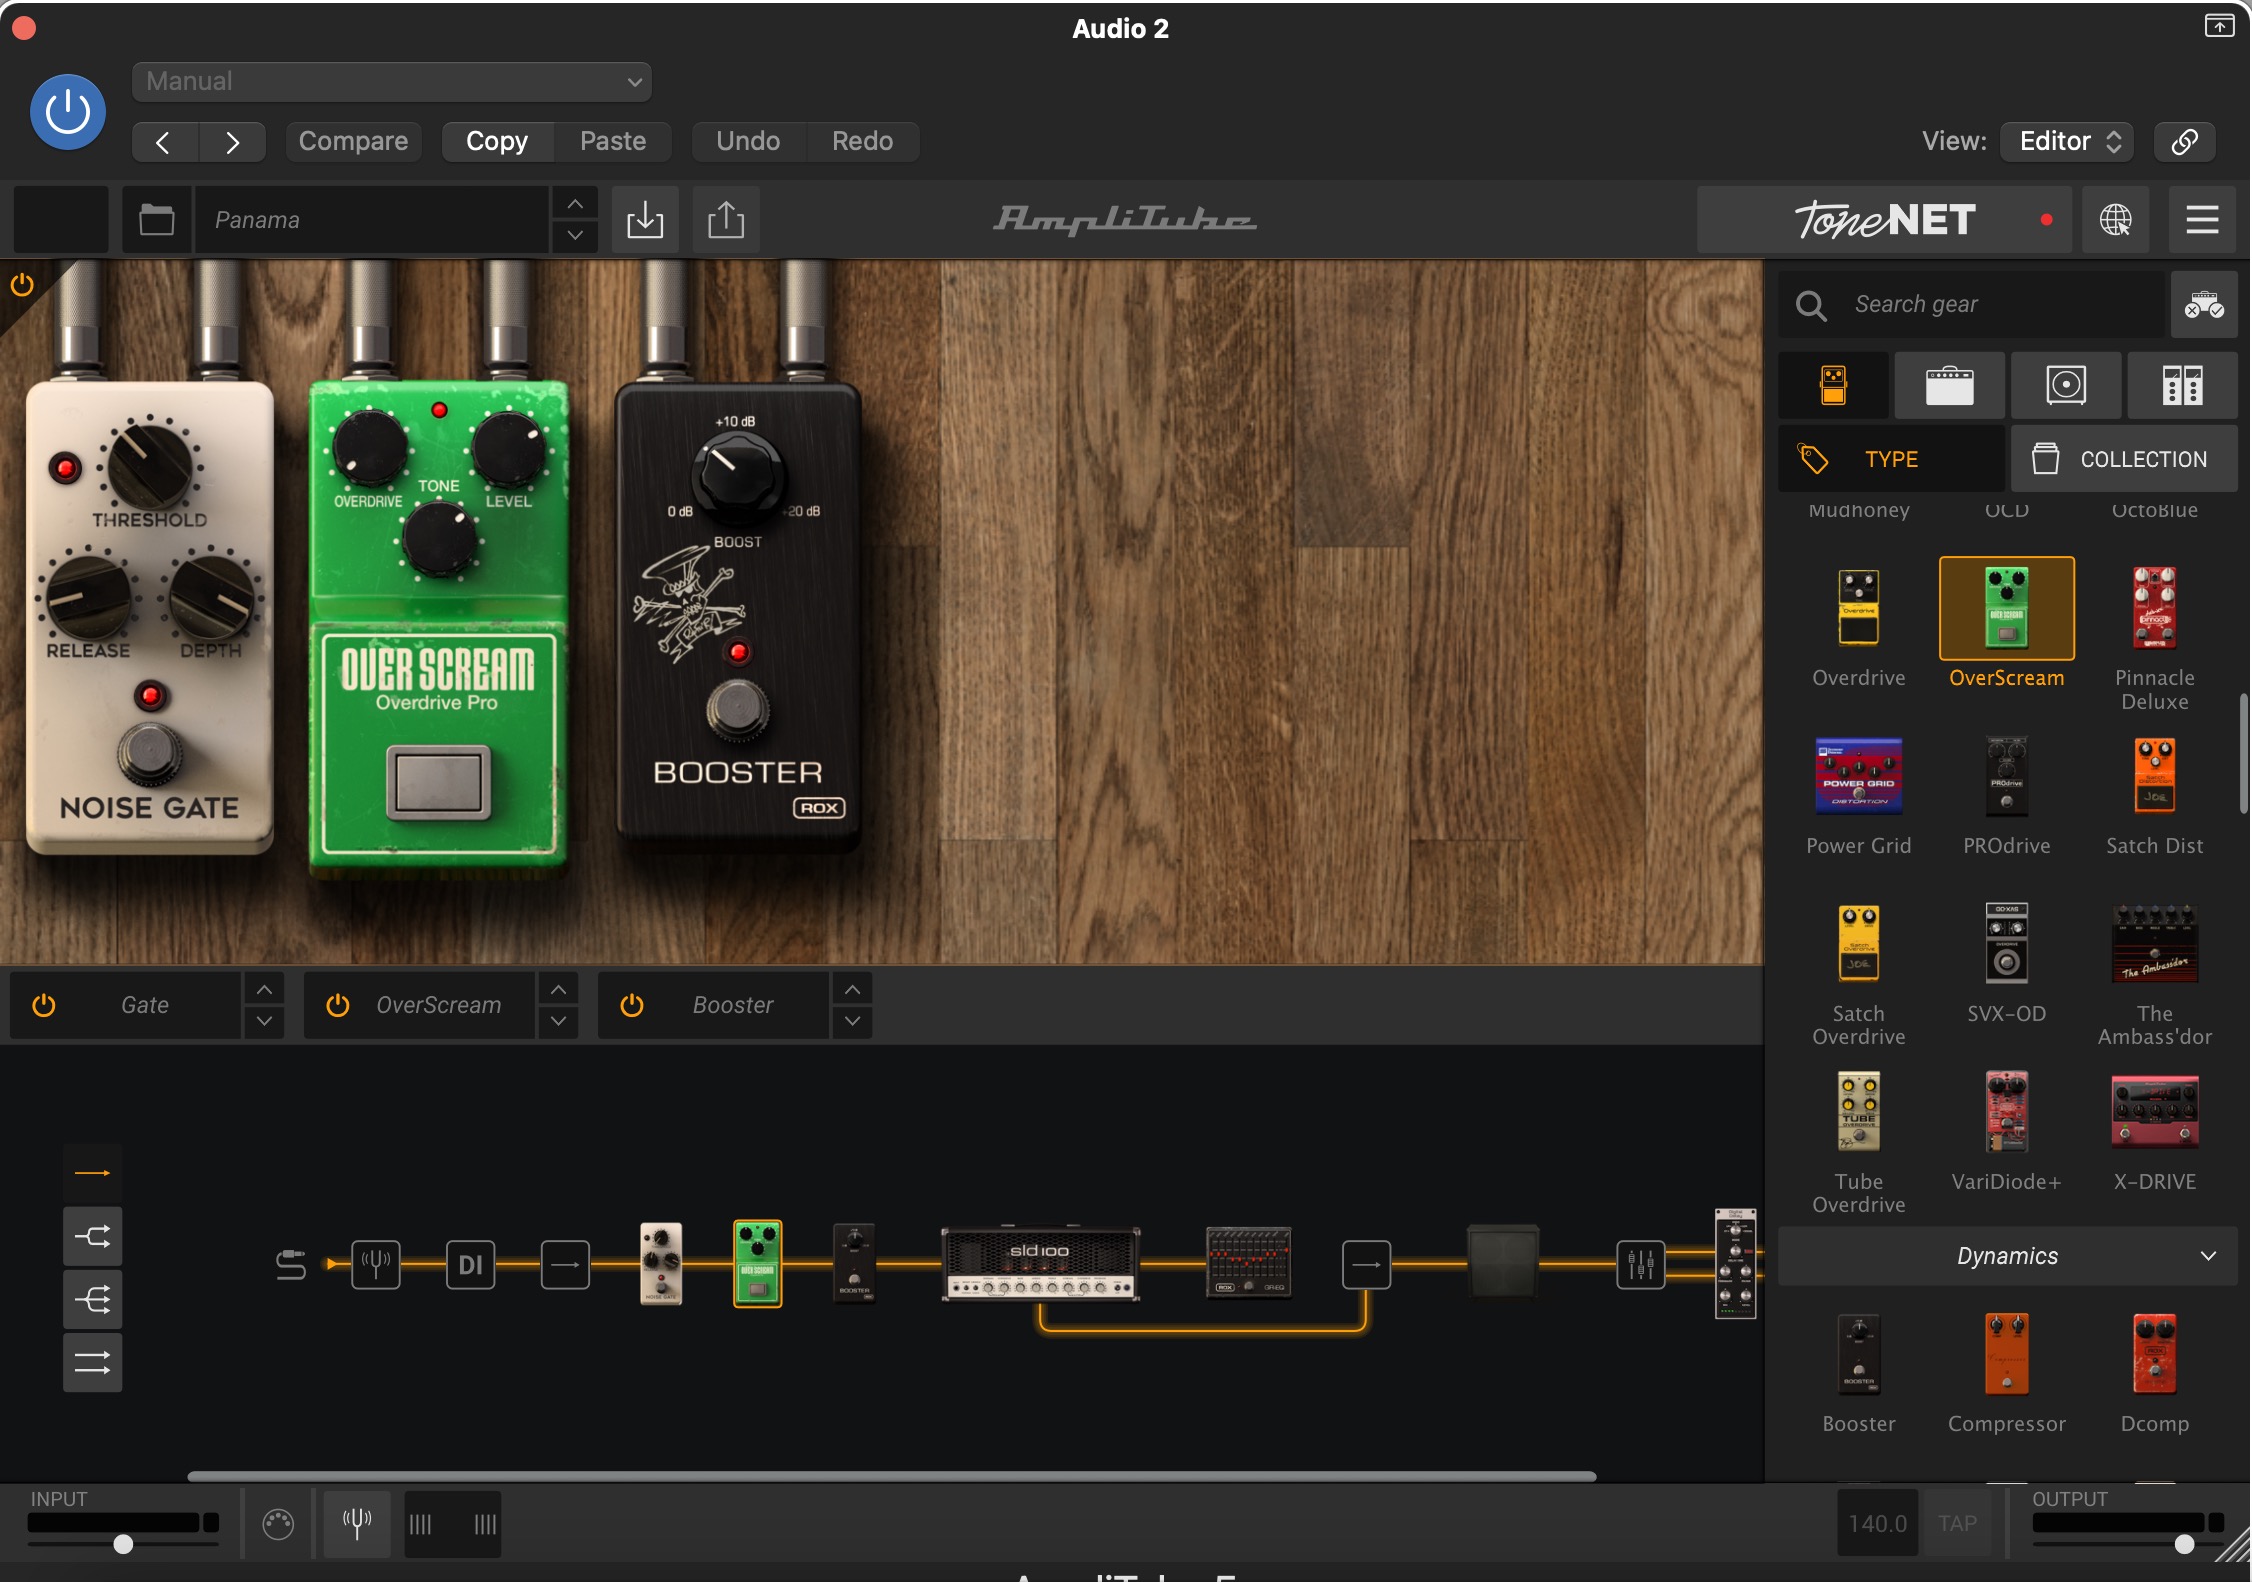Click the Search gear field
Image resolution: width=2252 pixels, height=1582 pixels.
1972,304
